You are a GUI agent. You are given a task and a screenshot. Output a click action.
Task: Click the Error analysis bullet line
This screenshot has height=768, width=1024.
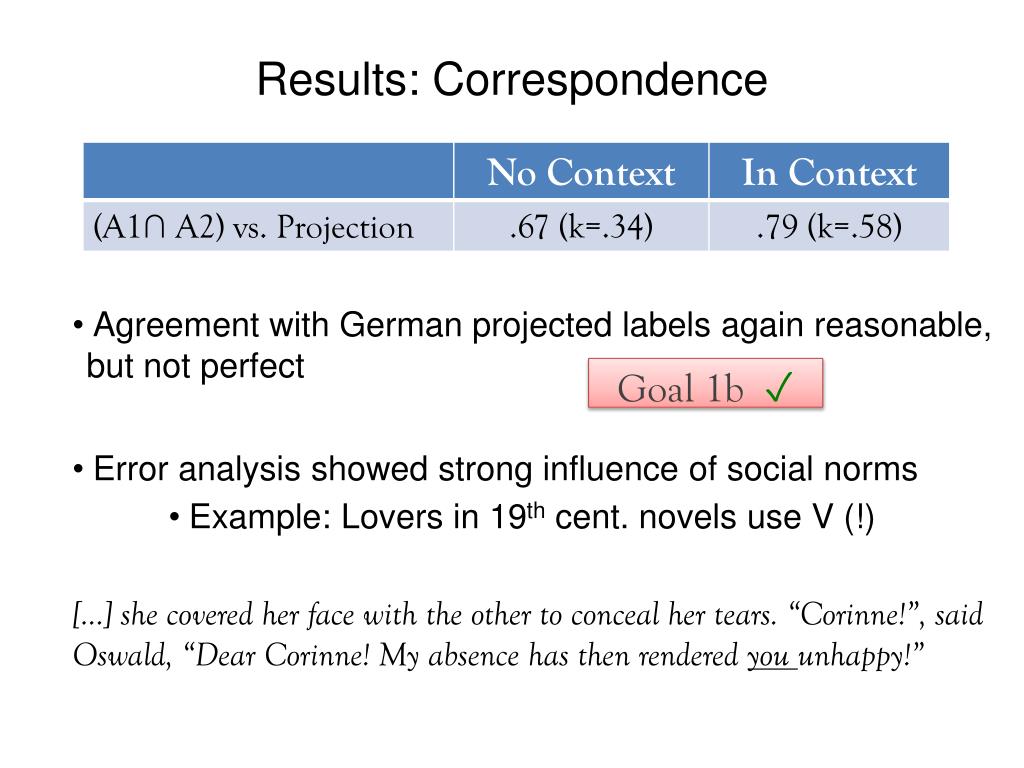[496, 469]
